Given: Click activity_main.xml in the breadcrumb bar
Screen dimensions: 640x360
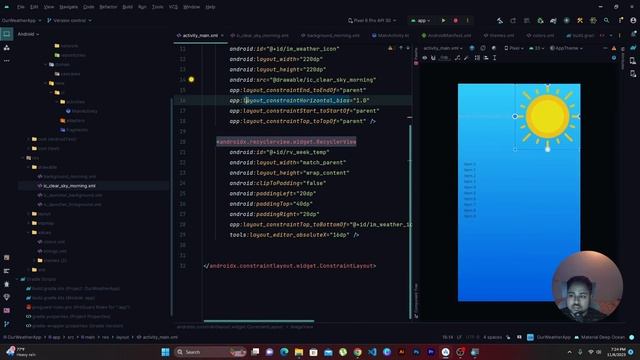Looking at the screenshot, I should point(157,337).
